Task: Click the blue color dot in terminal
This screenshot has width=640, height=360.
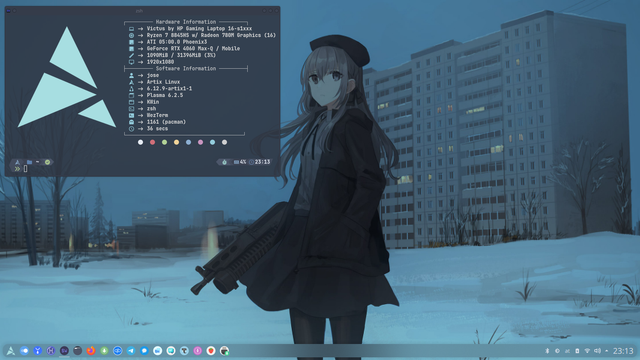Action: click(188, 142)
